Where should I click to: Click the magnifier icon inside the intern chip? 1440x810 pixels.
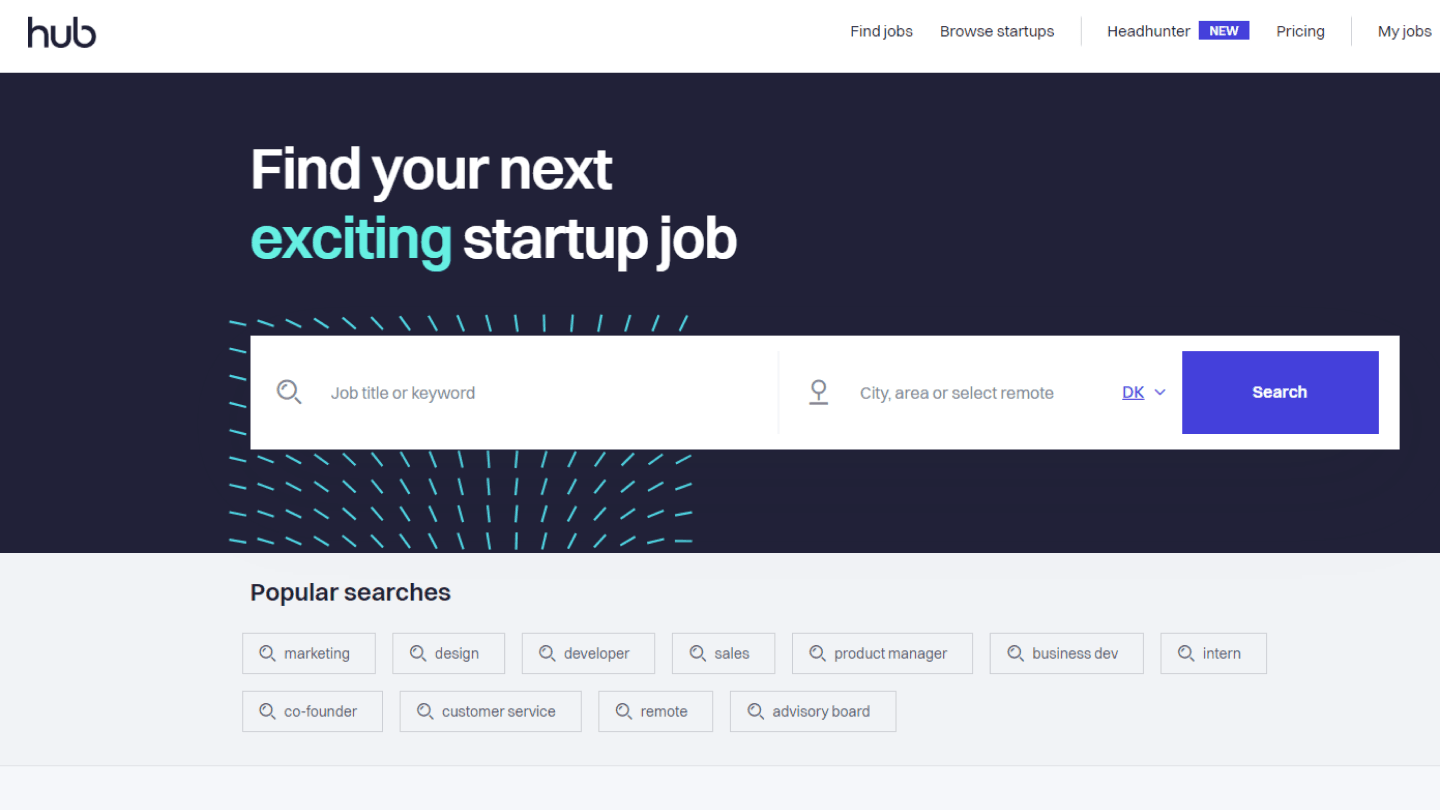tap(1184, 653)
